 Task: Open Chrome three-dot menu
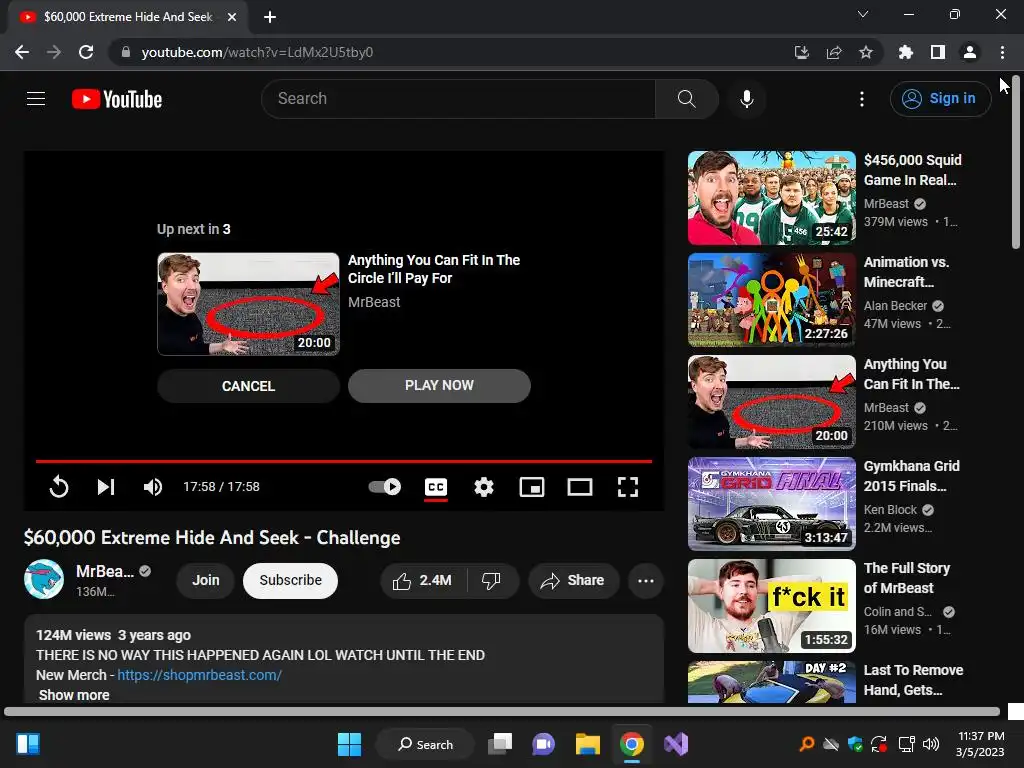1002,52
